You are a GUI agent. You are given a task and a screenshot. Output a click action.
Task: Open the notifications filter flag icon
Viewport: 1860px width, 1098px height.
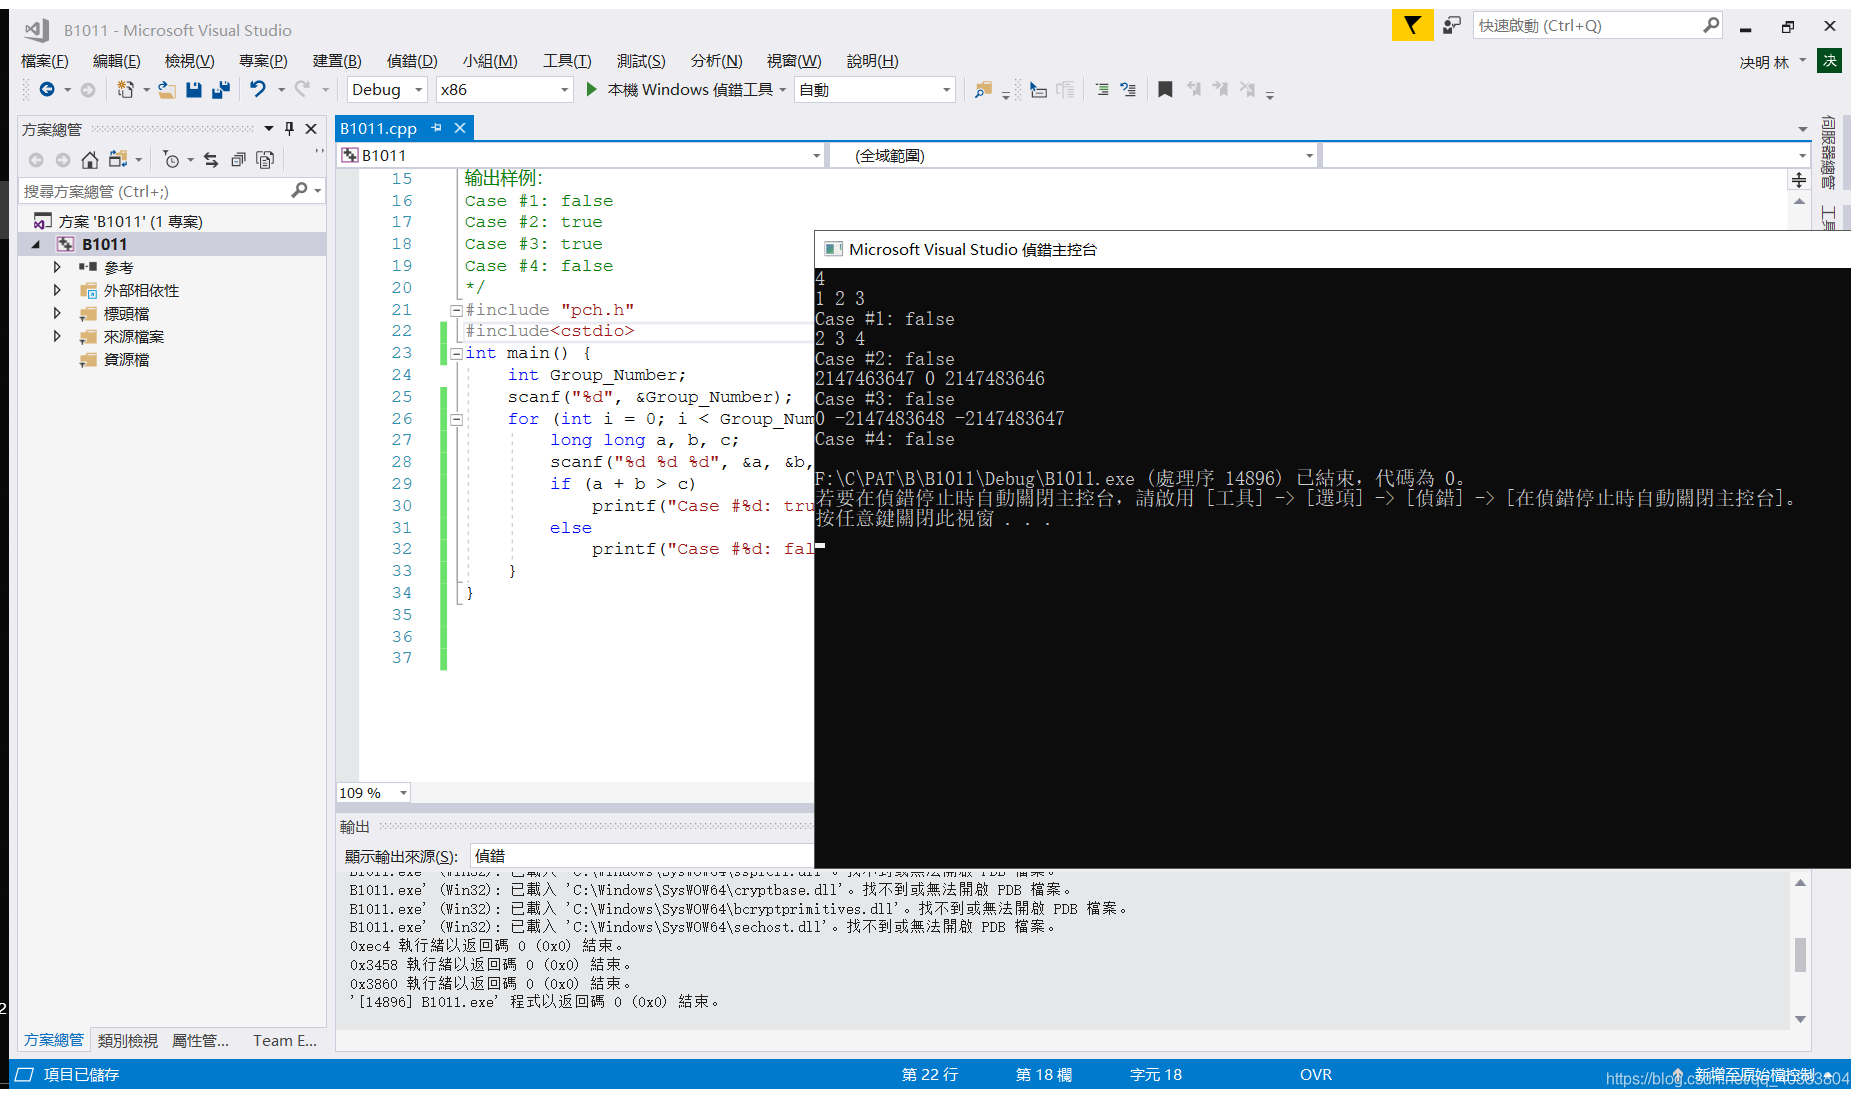click(1412, 26)
